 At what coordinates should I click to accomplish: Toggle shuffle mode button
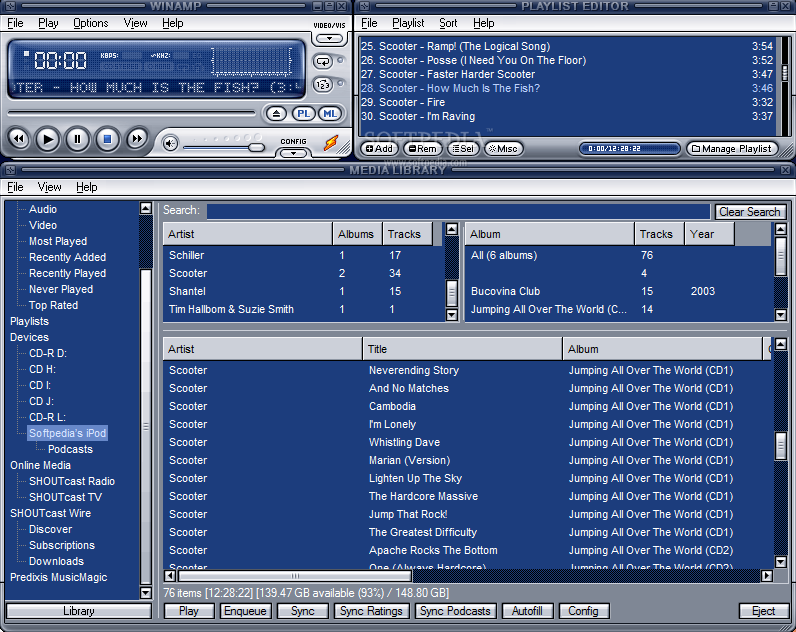point(323,85)
